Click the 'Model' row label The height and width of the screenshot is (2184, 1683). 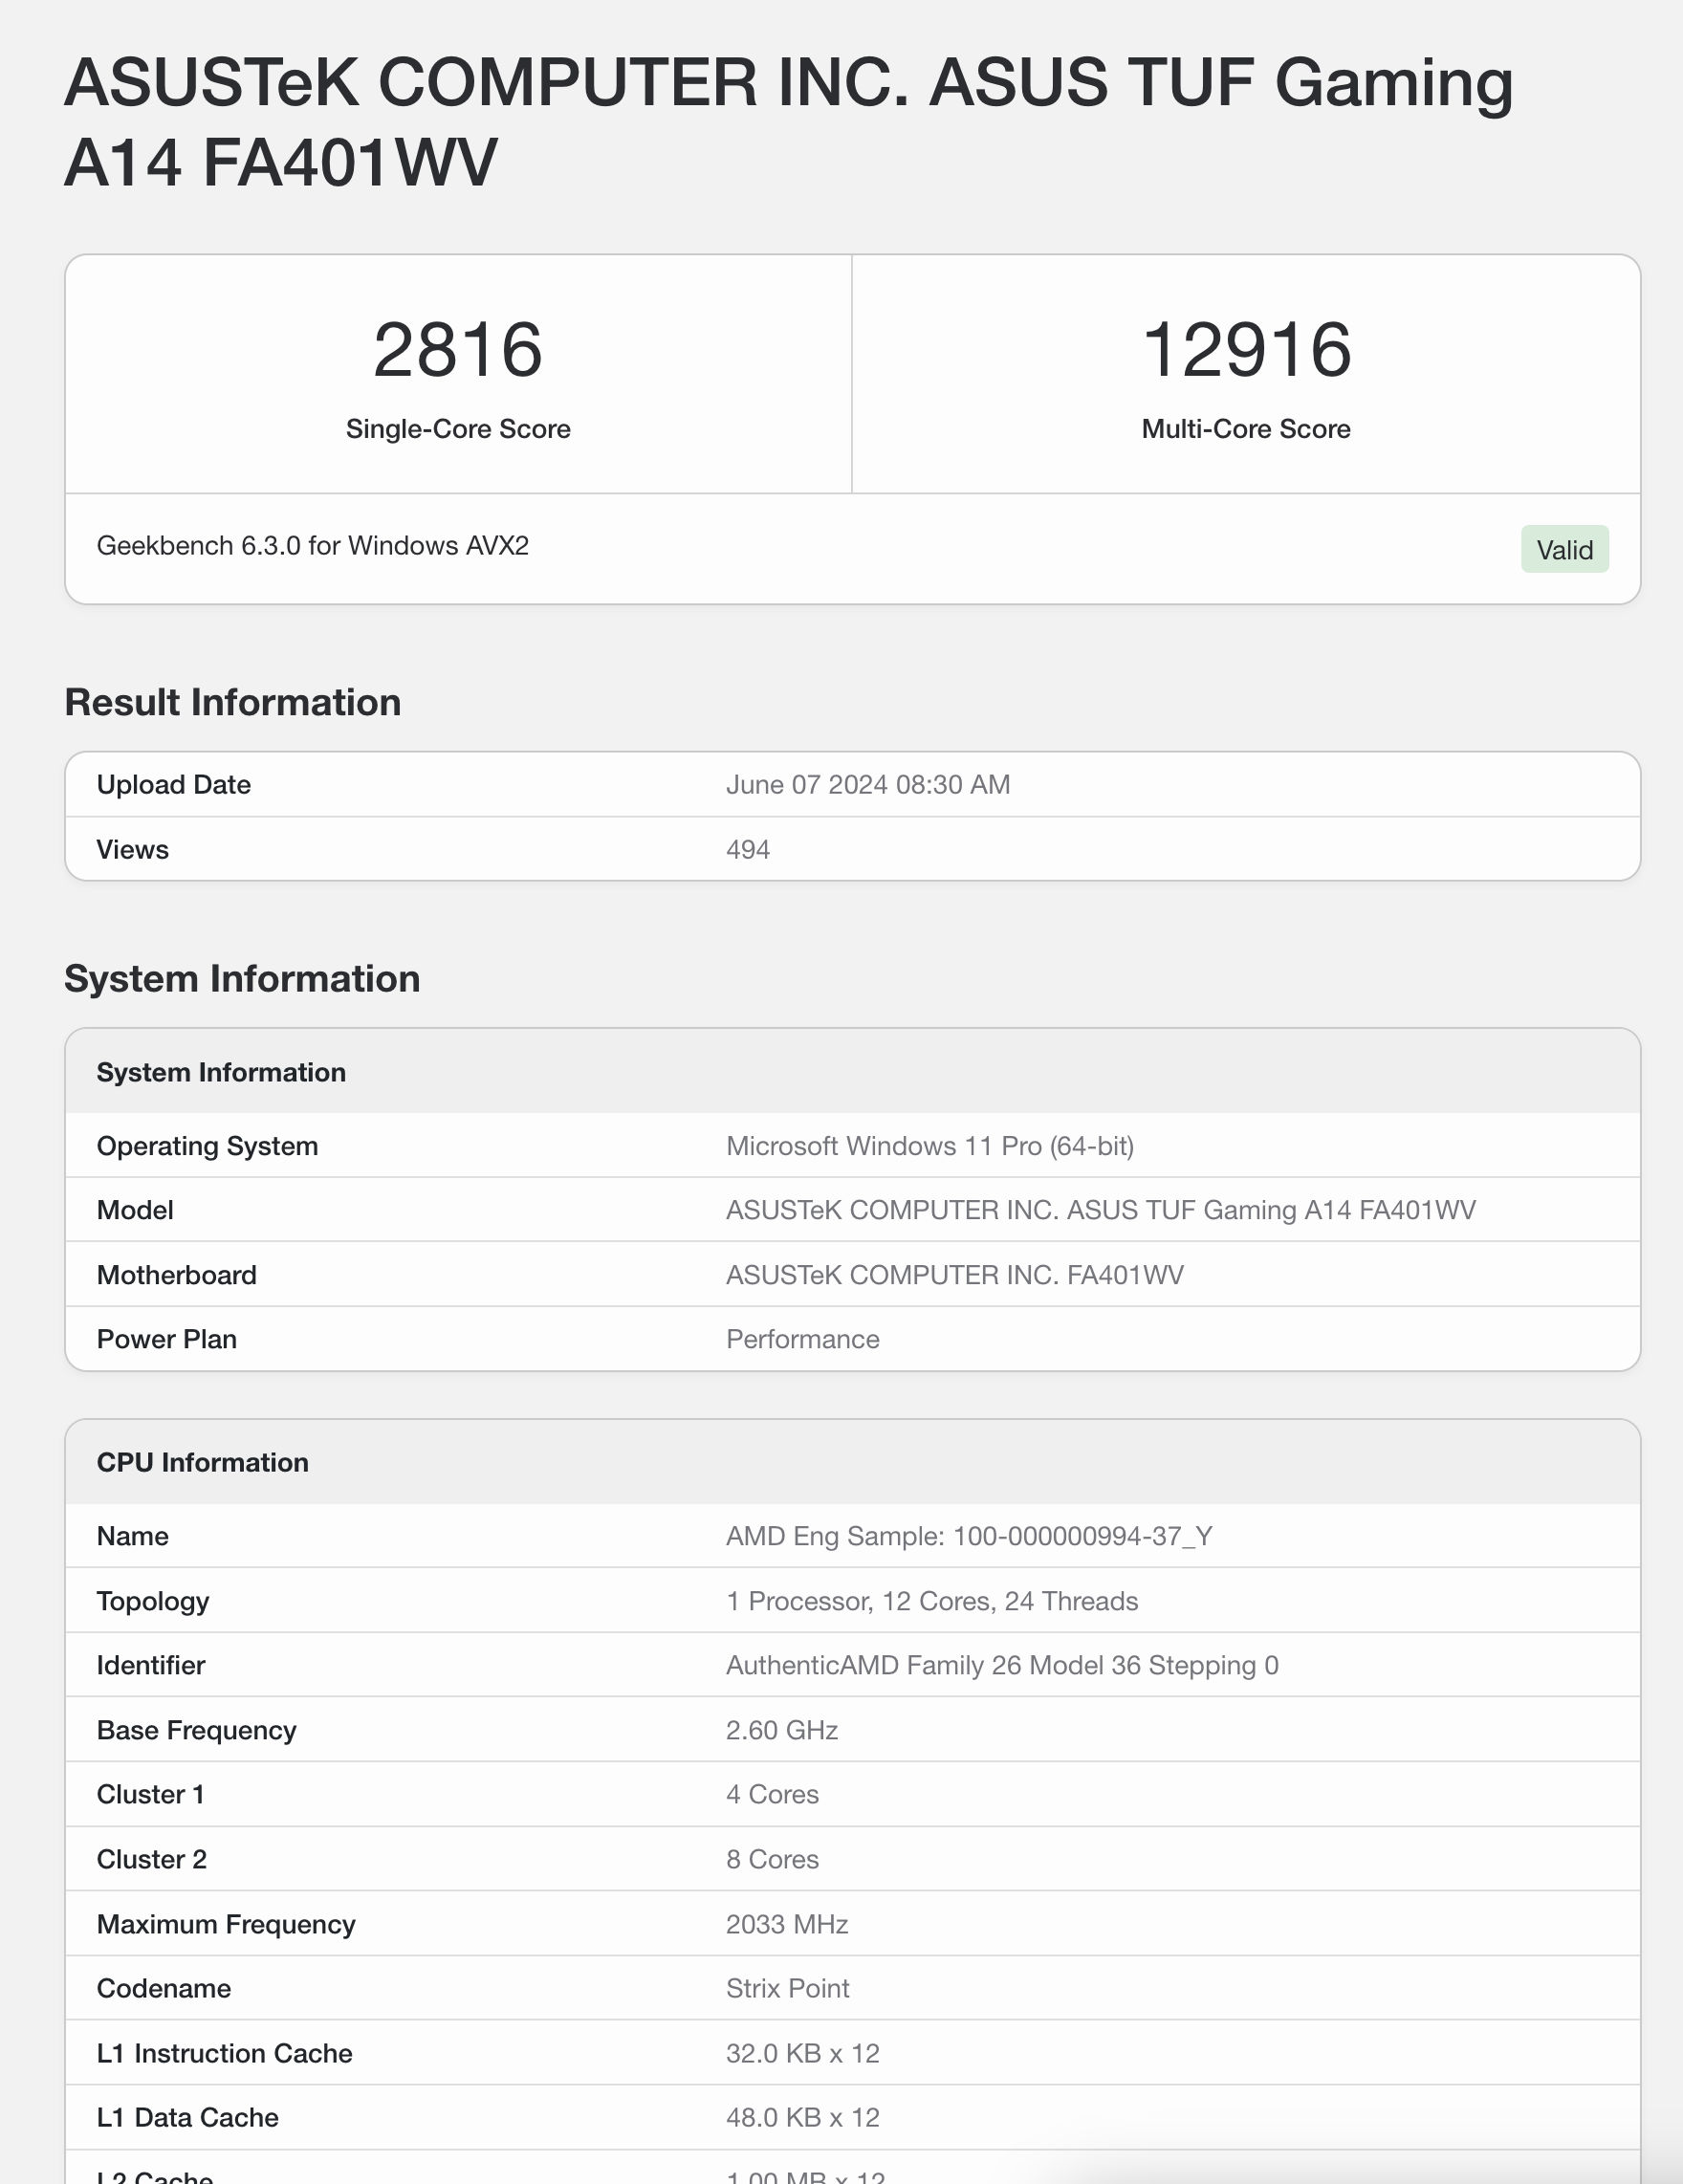(135, 1210)
